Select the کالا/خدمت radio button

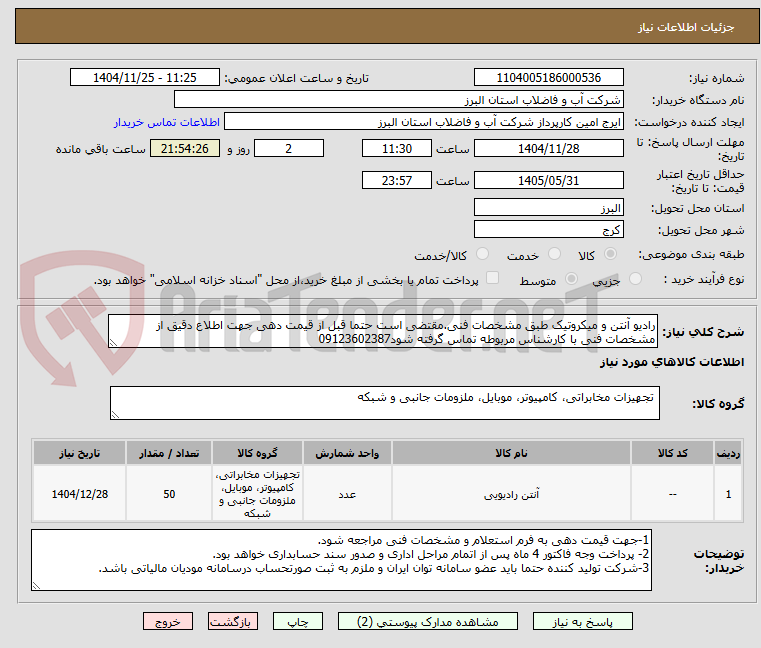pos(482,254)
